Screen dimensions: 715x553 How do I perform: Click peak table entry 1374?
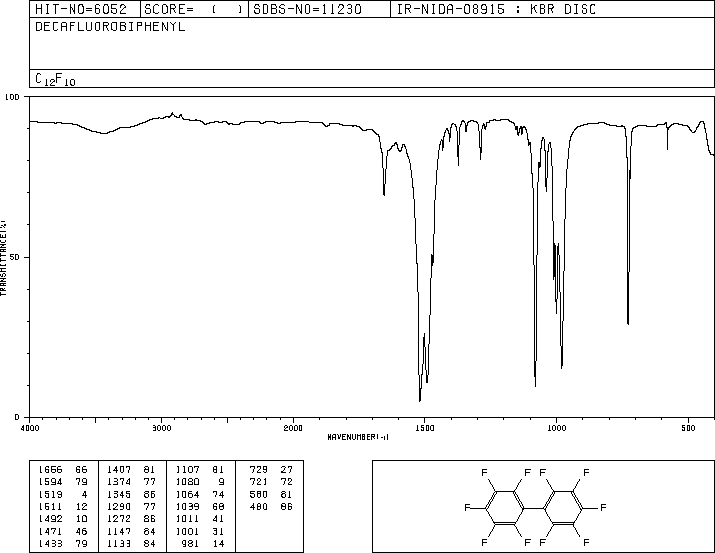[119, 482]
